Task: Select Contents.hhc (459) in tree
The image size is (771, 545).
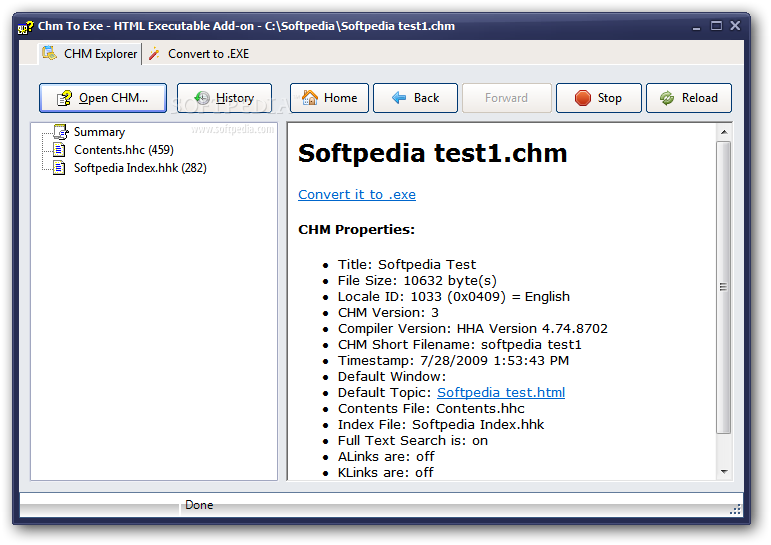Action: 123,150
